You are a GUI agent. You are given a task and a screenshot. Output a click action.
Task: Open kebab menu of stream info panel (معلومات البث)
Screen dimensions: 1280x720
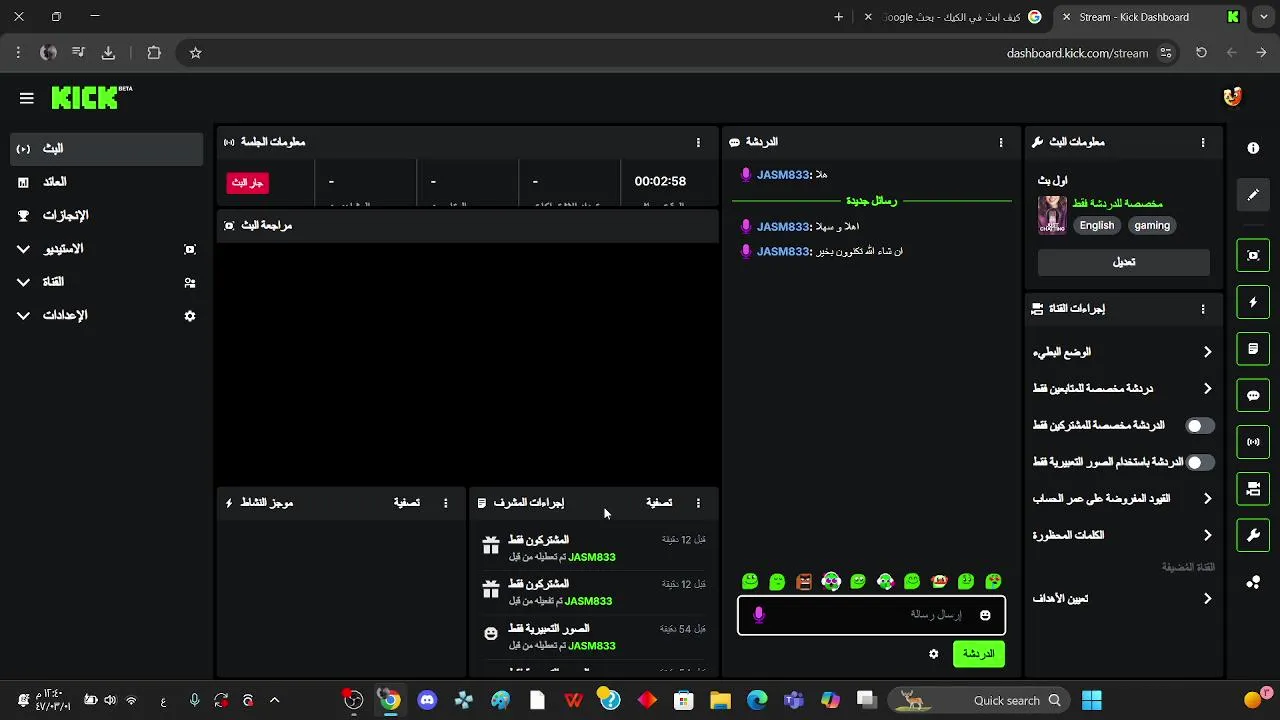(1203, 143)
